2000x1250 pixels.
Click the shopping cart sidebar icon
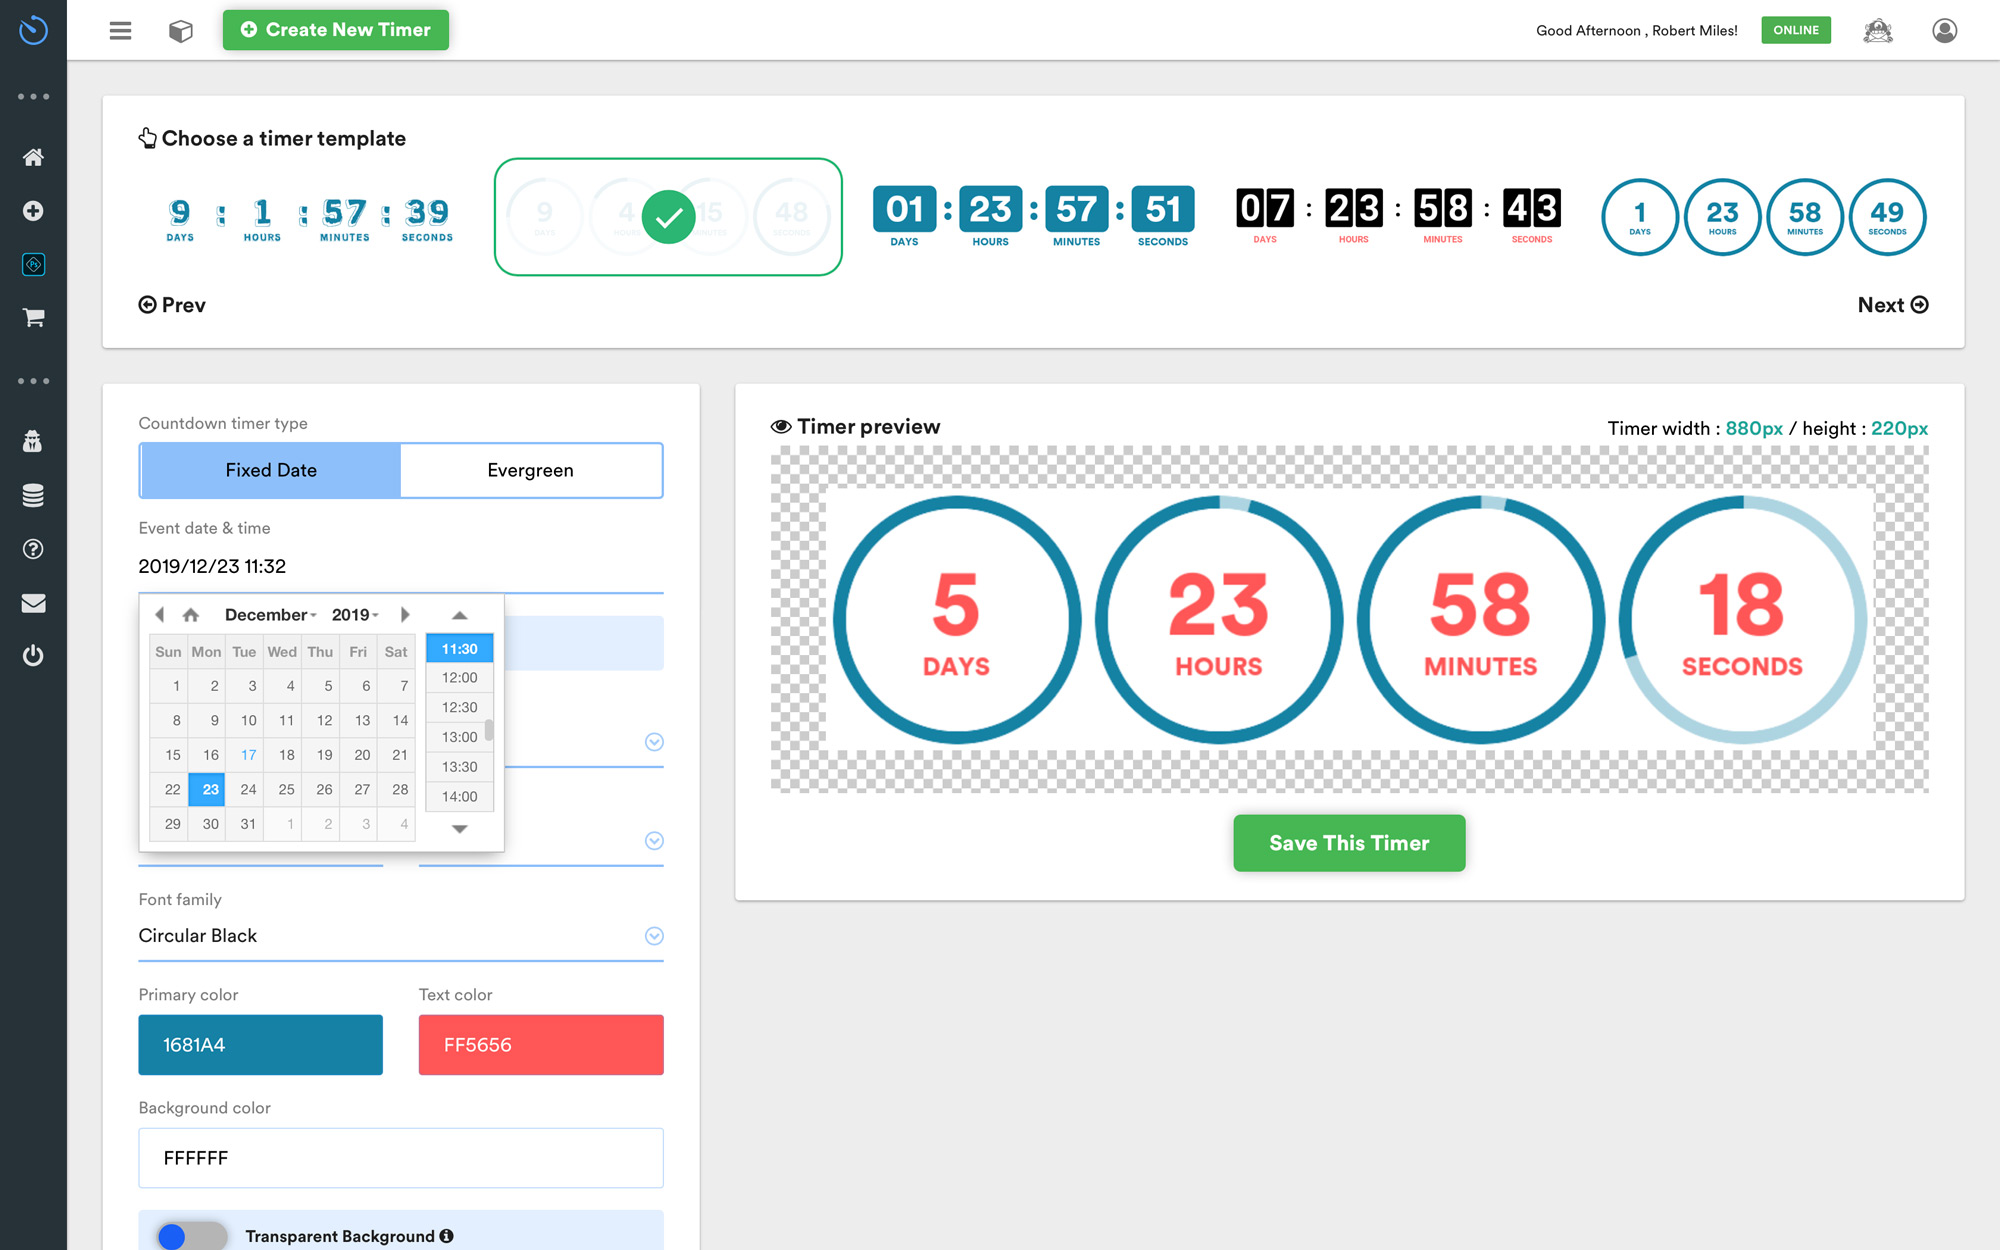pyautogui.click(x=33, y=317)
